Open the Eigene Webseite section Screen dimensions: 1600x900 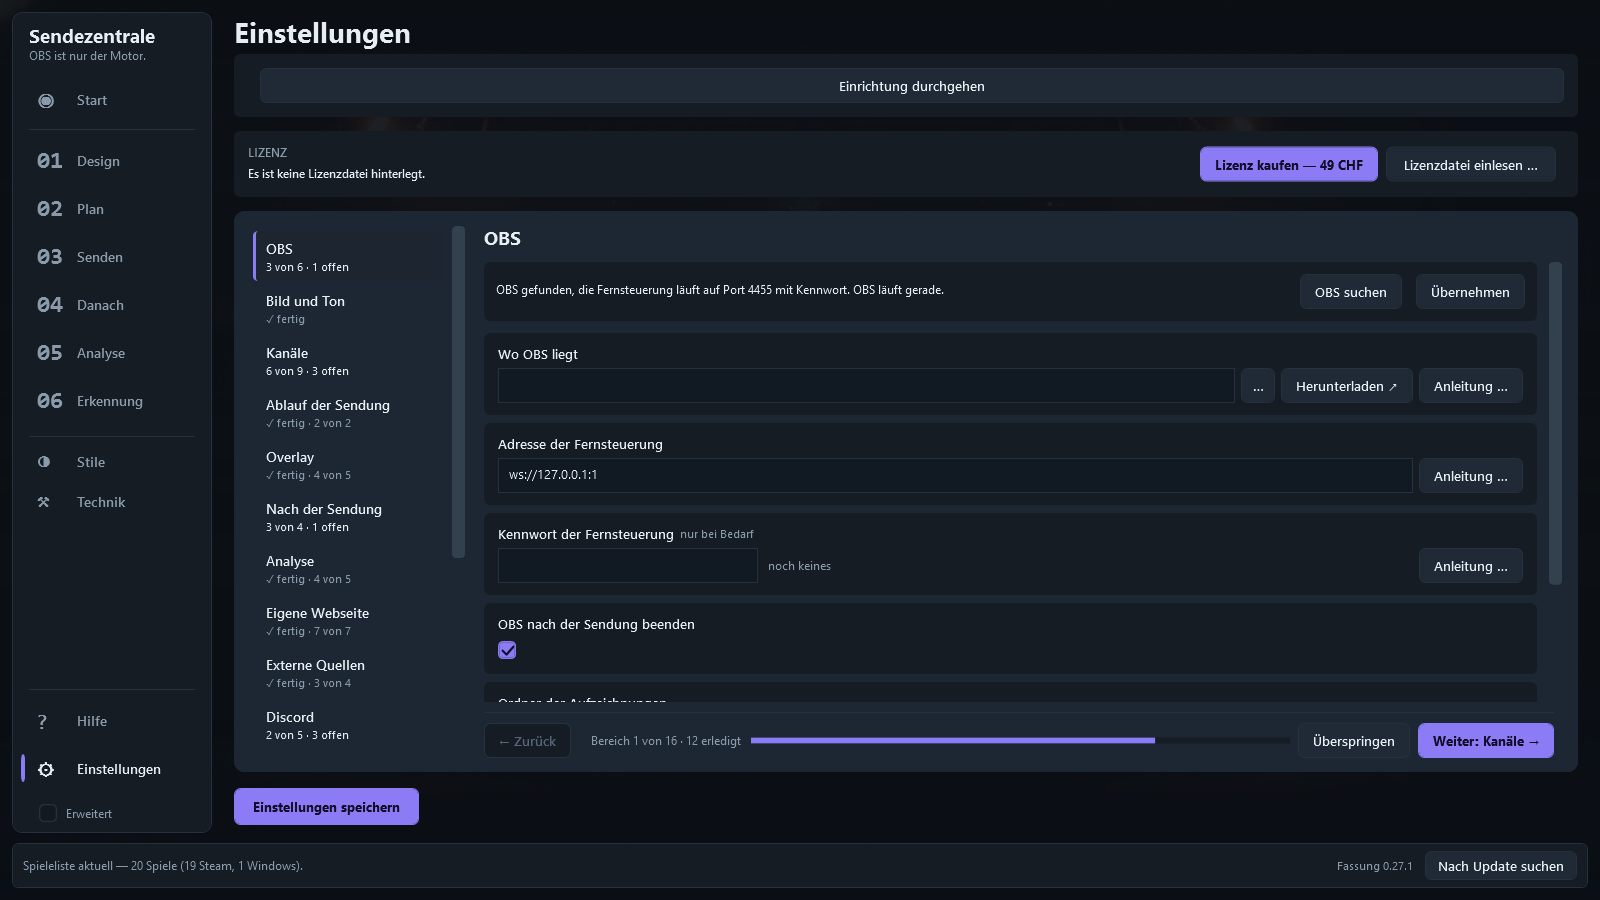[350, 621]
